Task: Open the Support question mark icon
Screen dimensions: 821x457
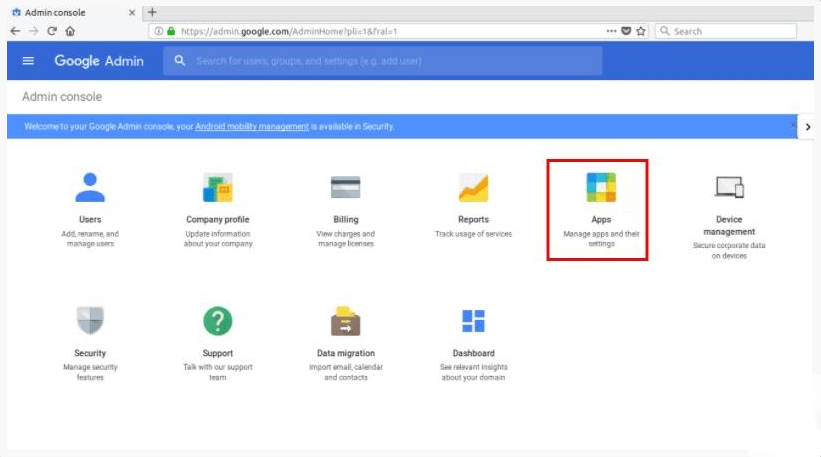Action: (218, 321)
